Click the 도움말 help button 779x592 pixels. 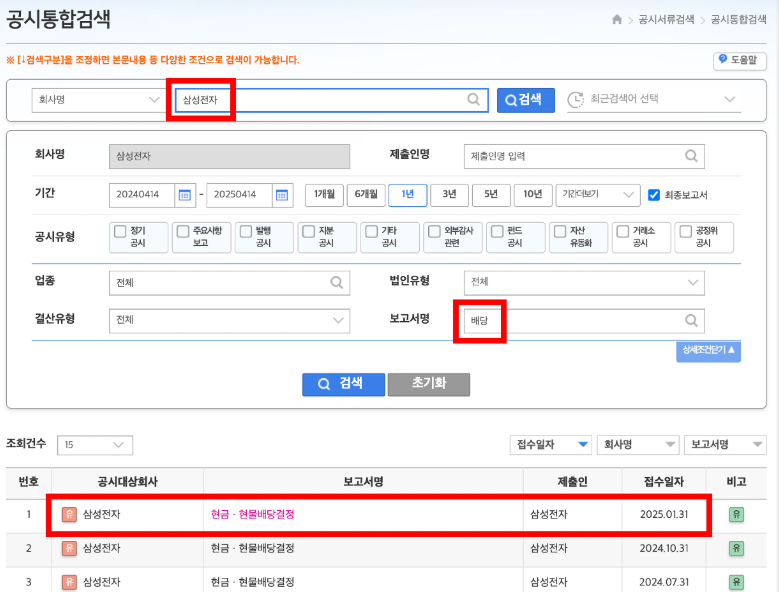pyautogui.click(x=740, y=61)
